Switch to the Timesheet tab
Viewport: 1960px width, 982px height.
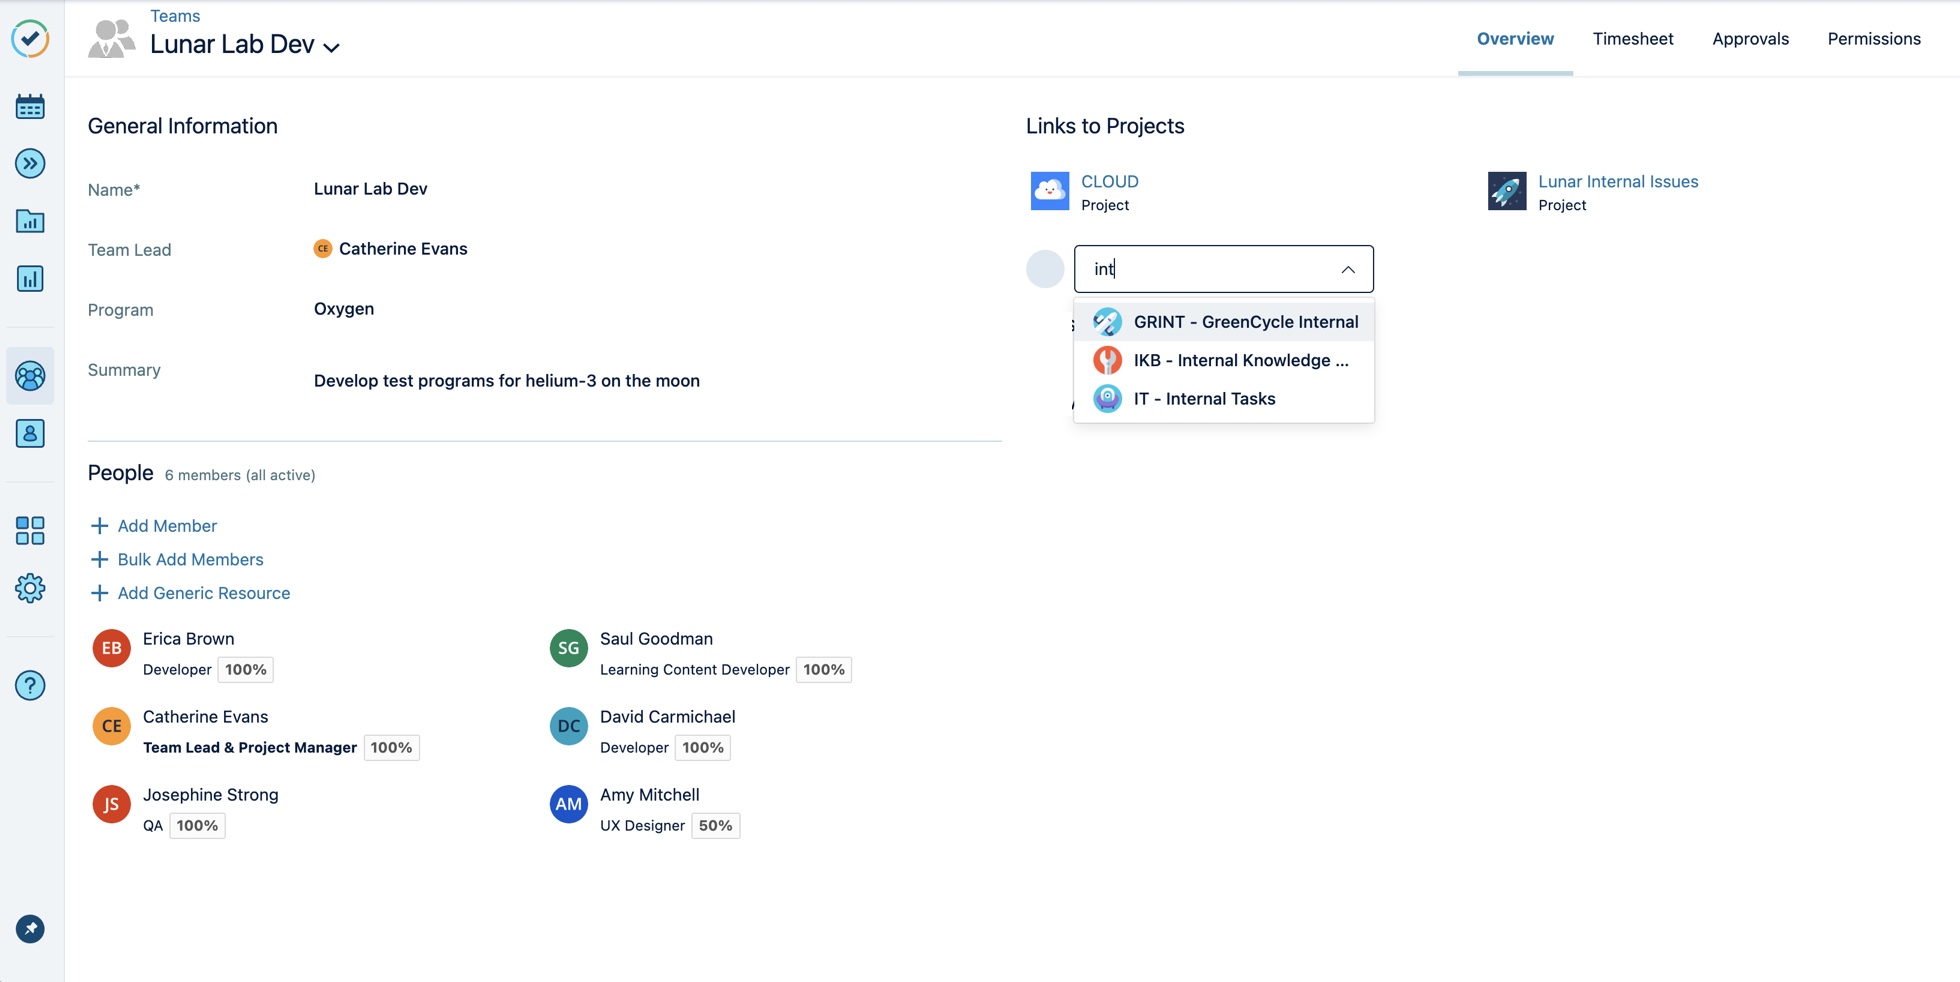(1632, 39)
